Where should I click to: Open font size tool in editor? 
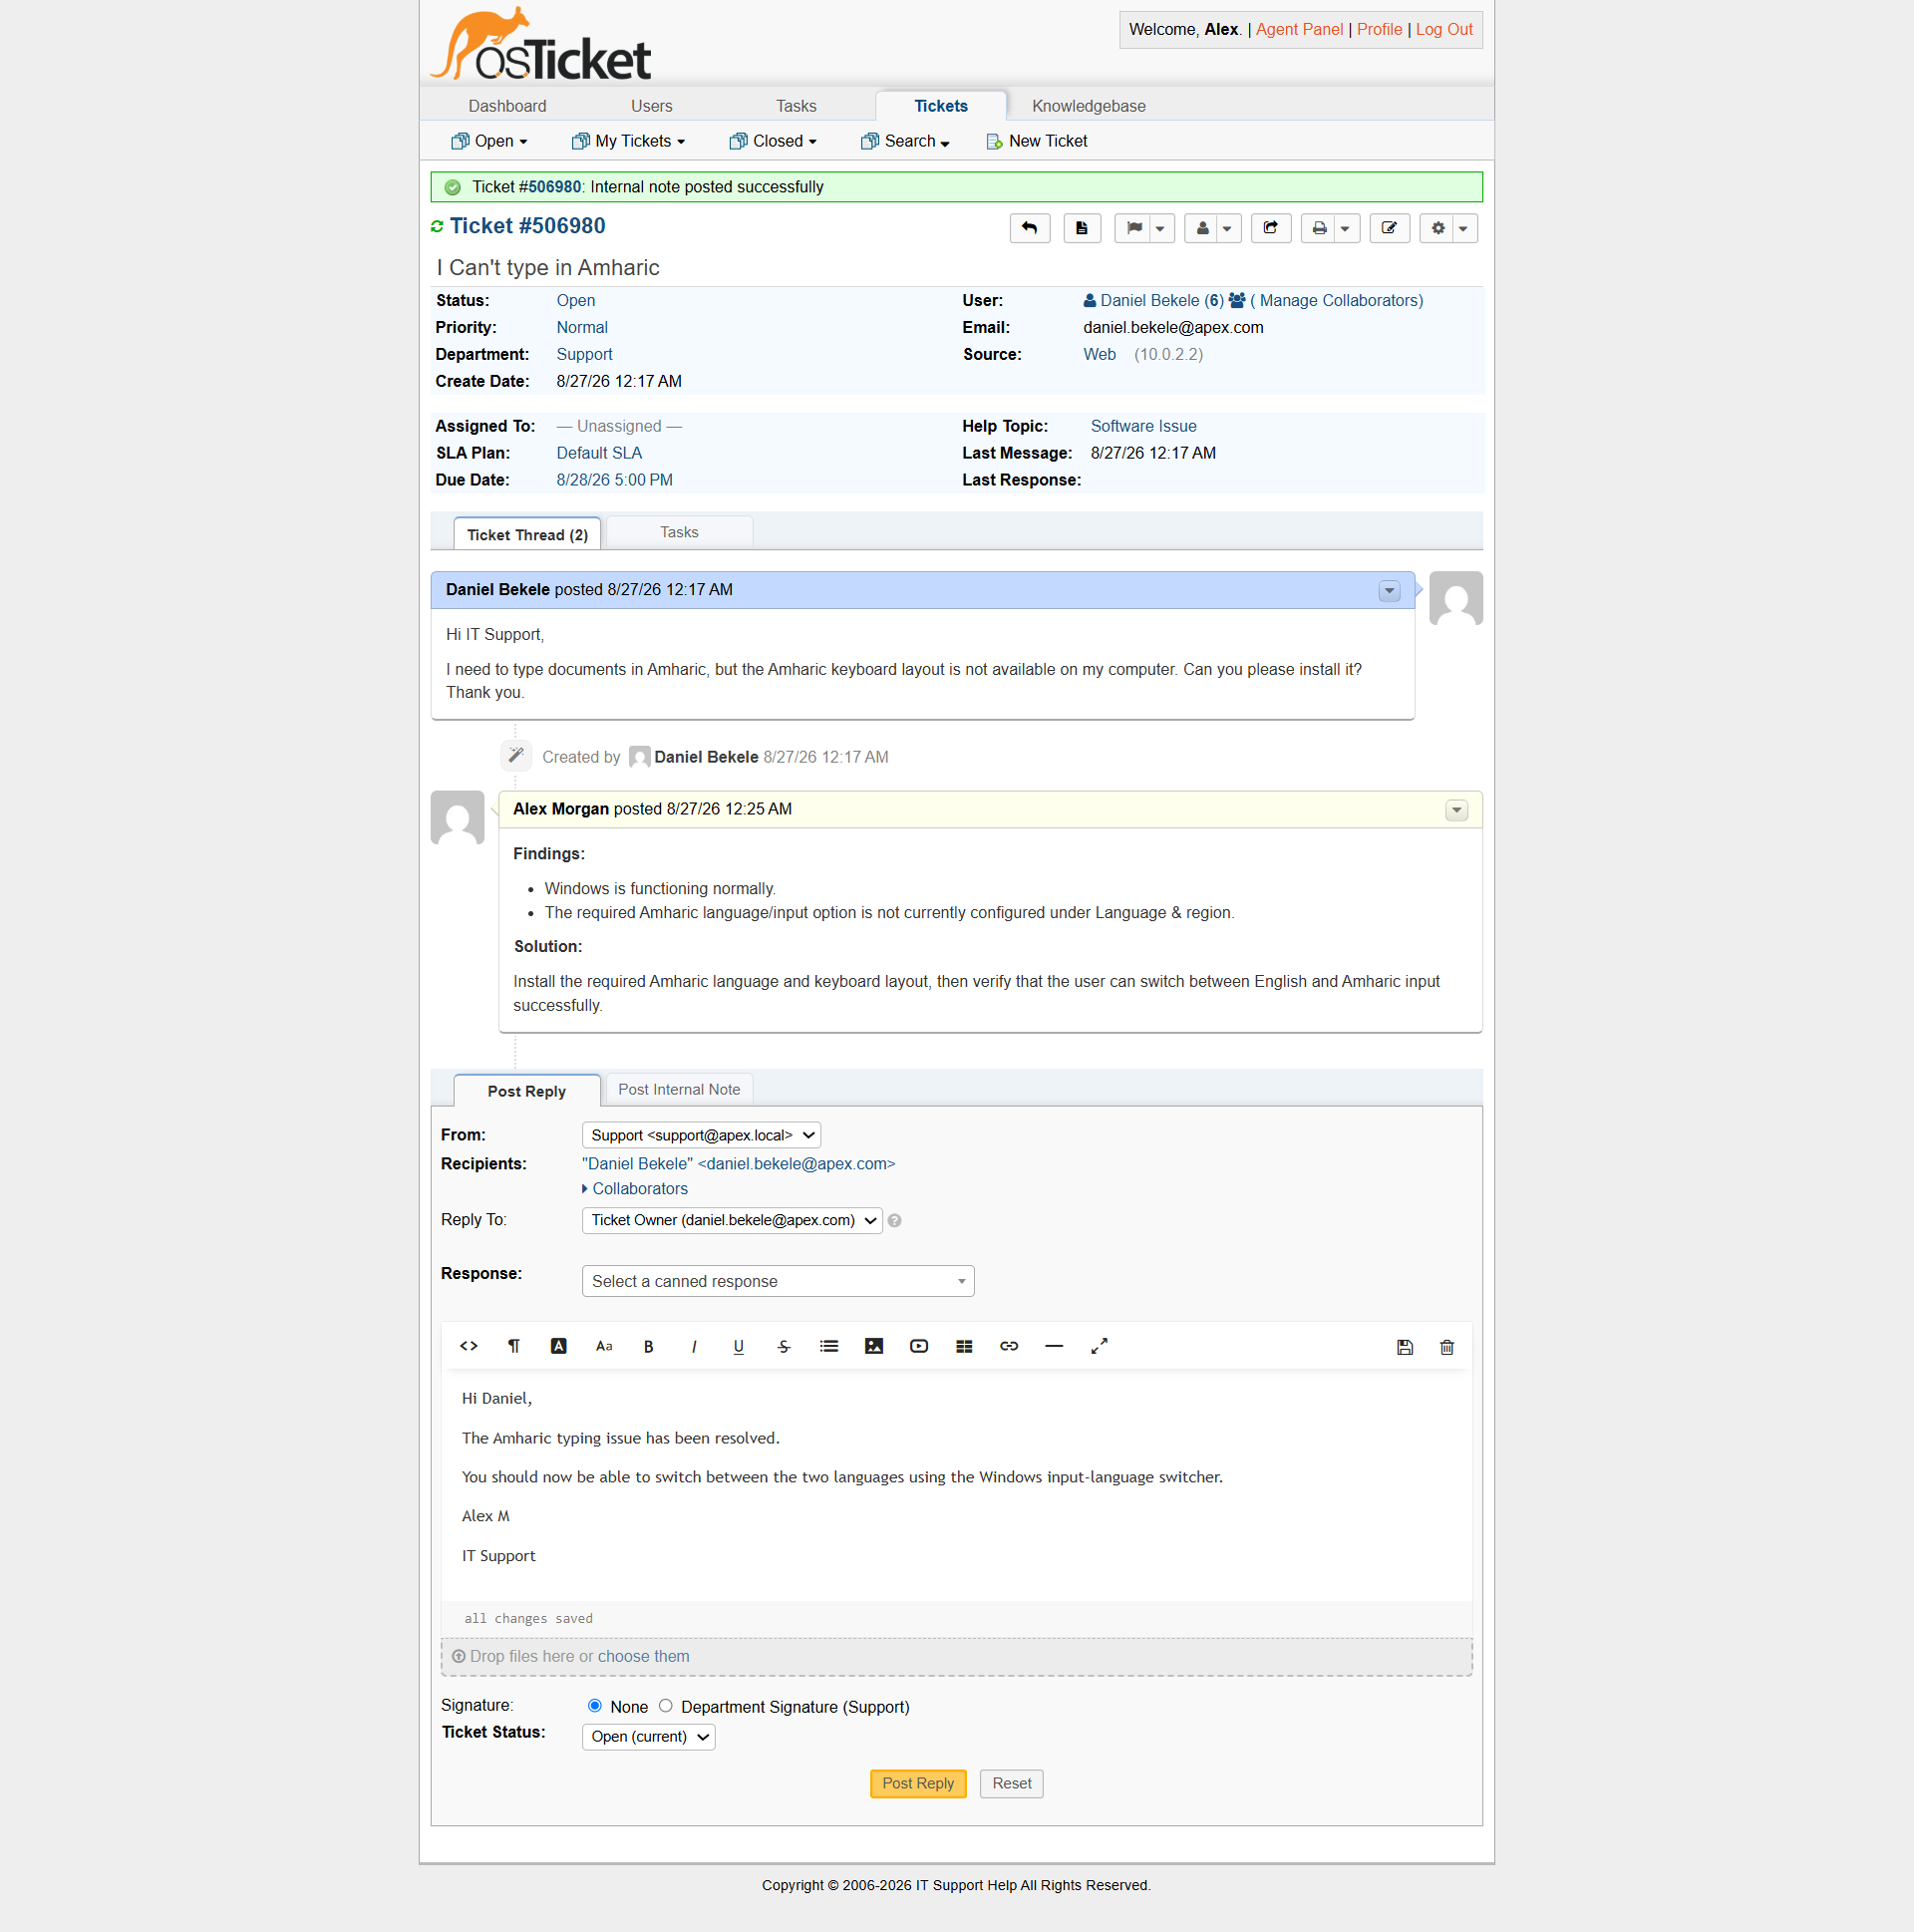(x=604, y=1346)
